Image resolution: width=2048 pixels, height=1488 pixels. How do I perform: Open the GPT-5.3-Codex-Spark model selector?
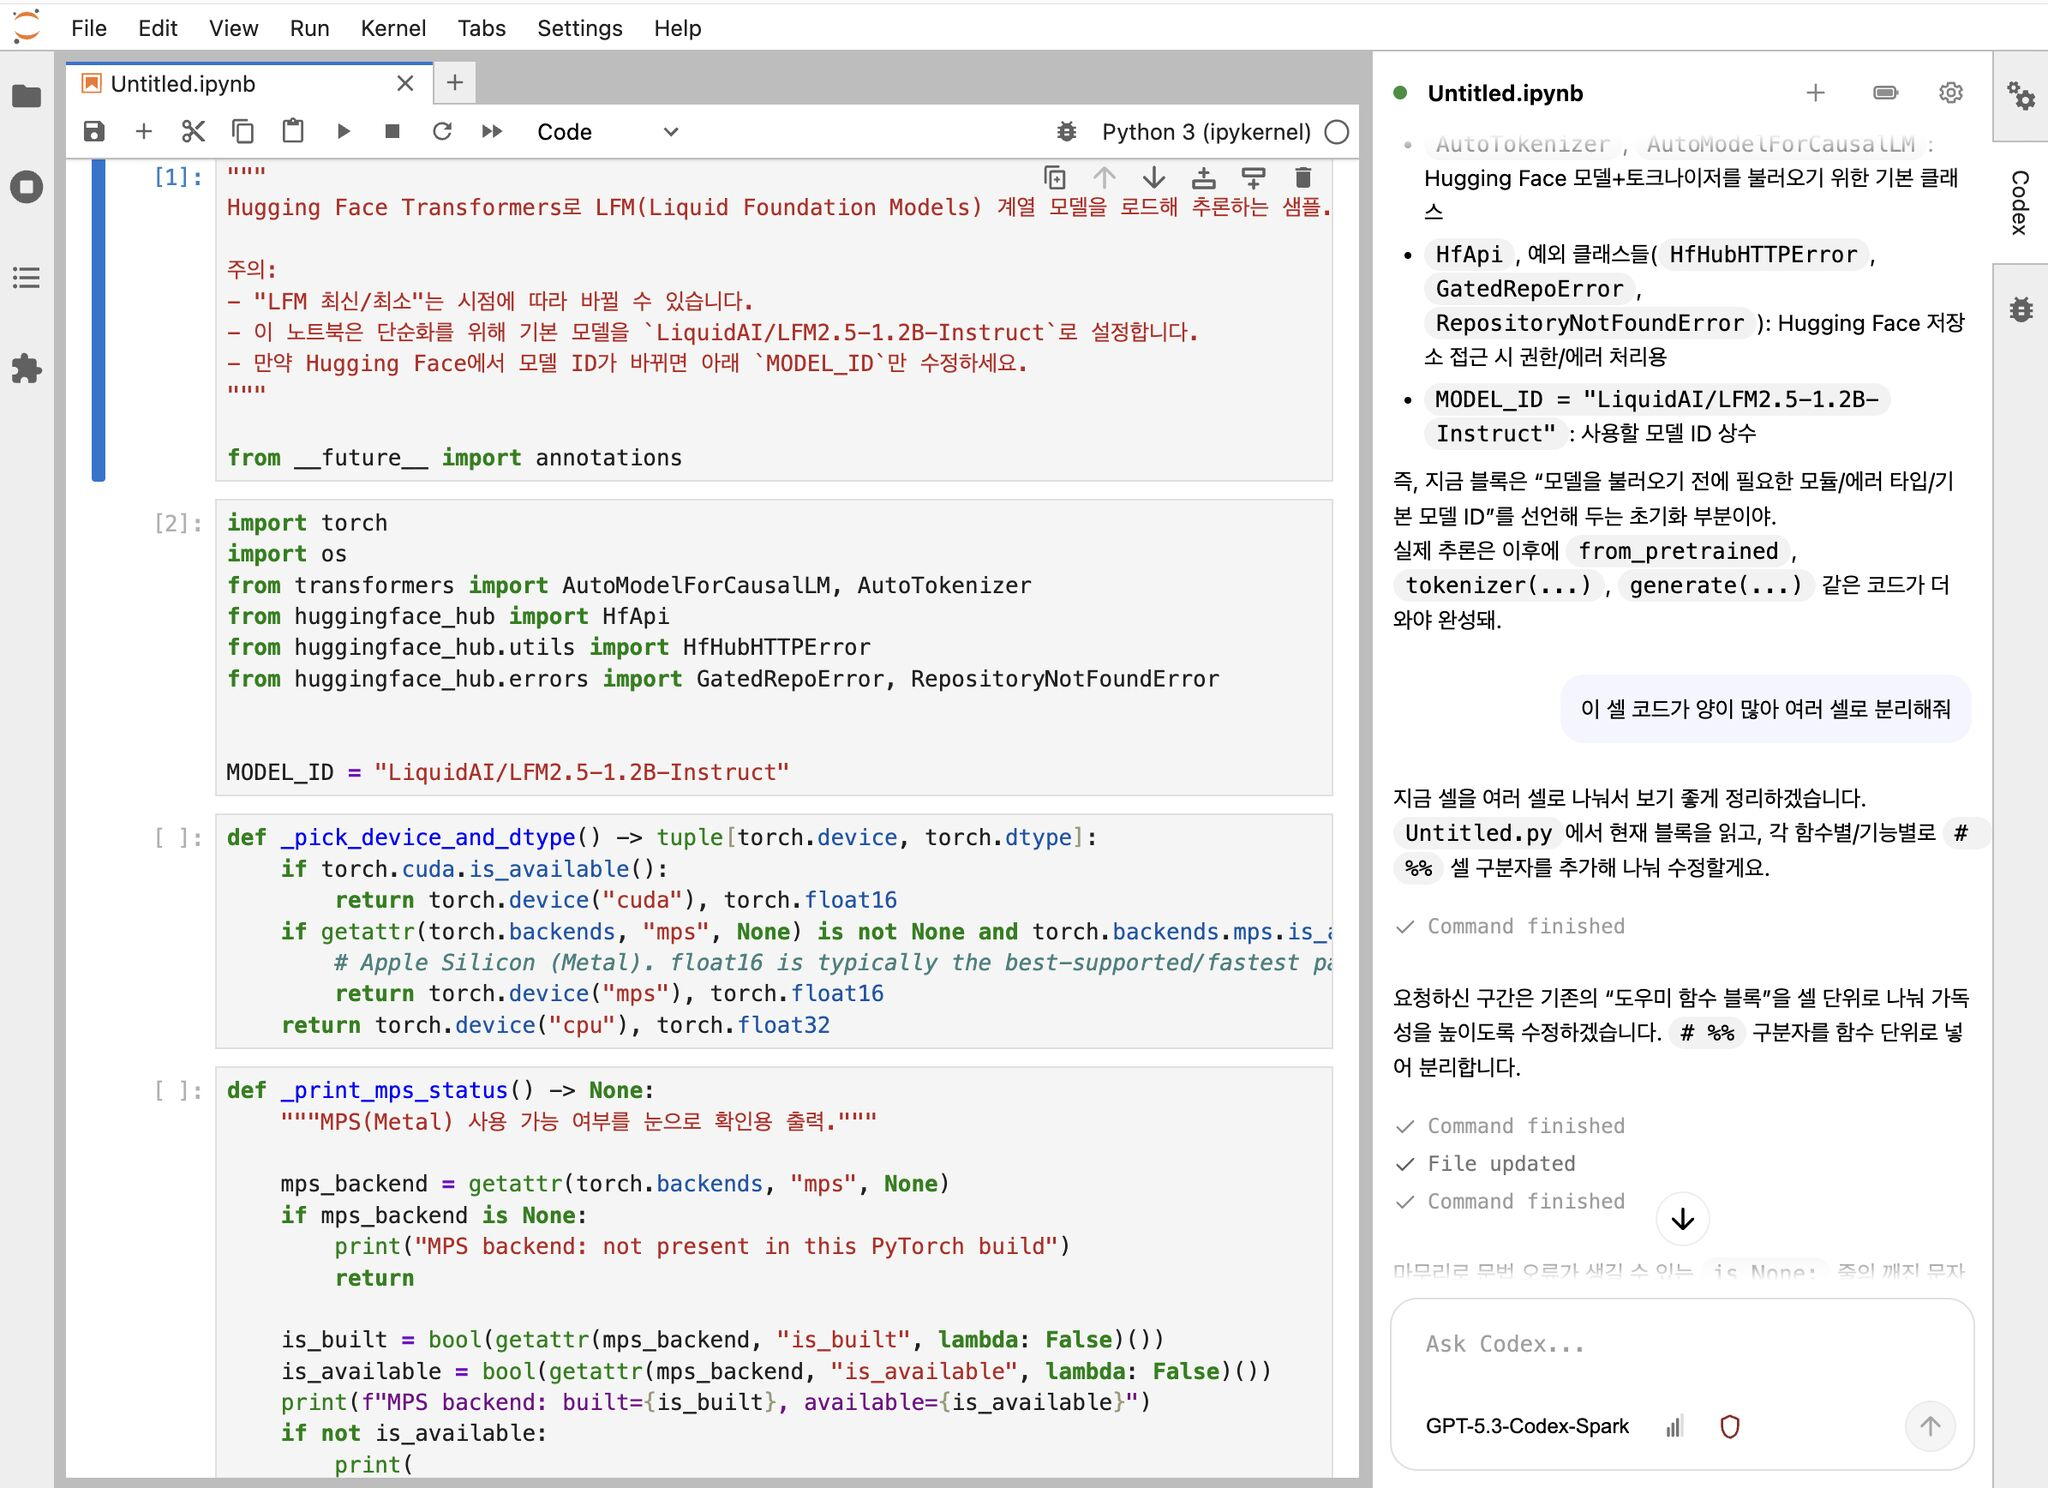pyautogui.click(x=1527, y=1427)
